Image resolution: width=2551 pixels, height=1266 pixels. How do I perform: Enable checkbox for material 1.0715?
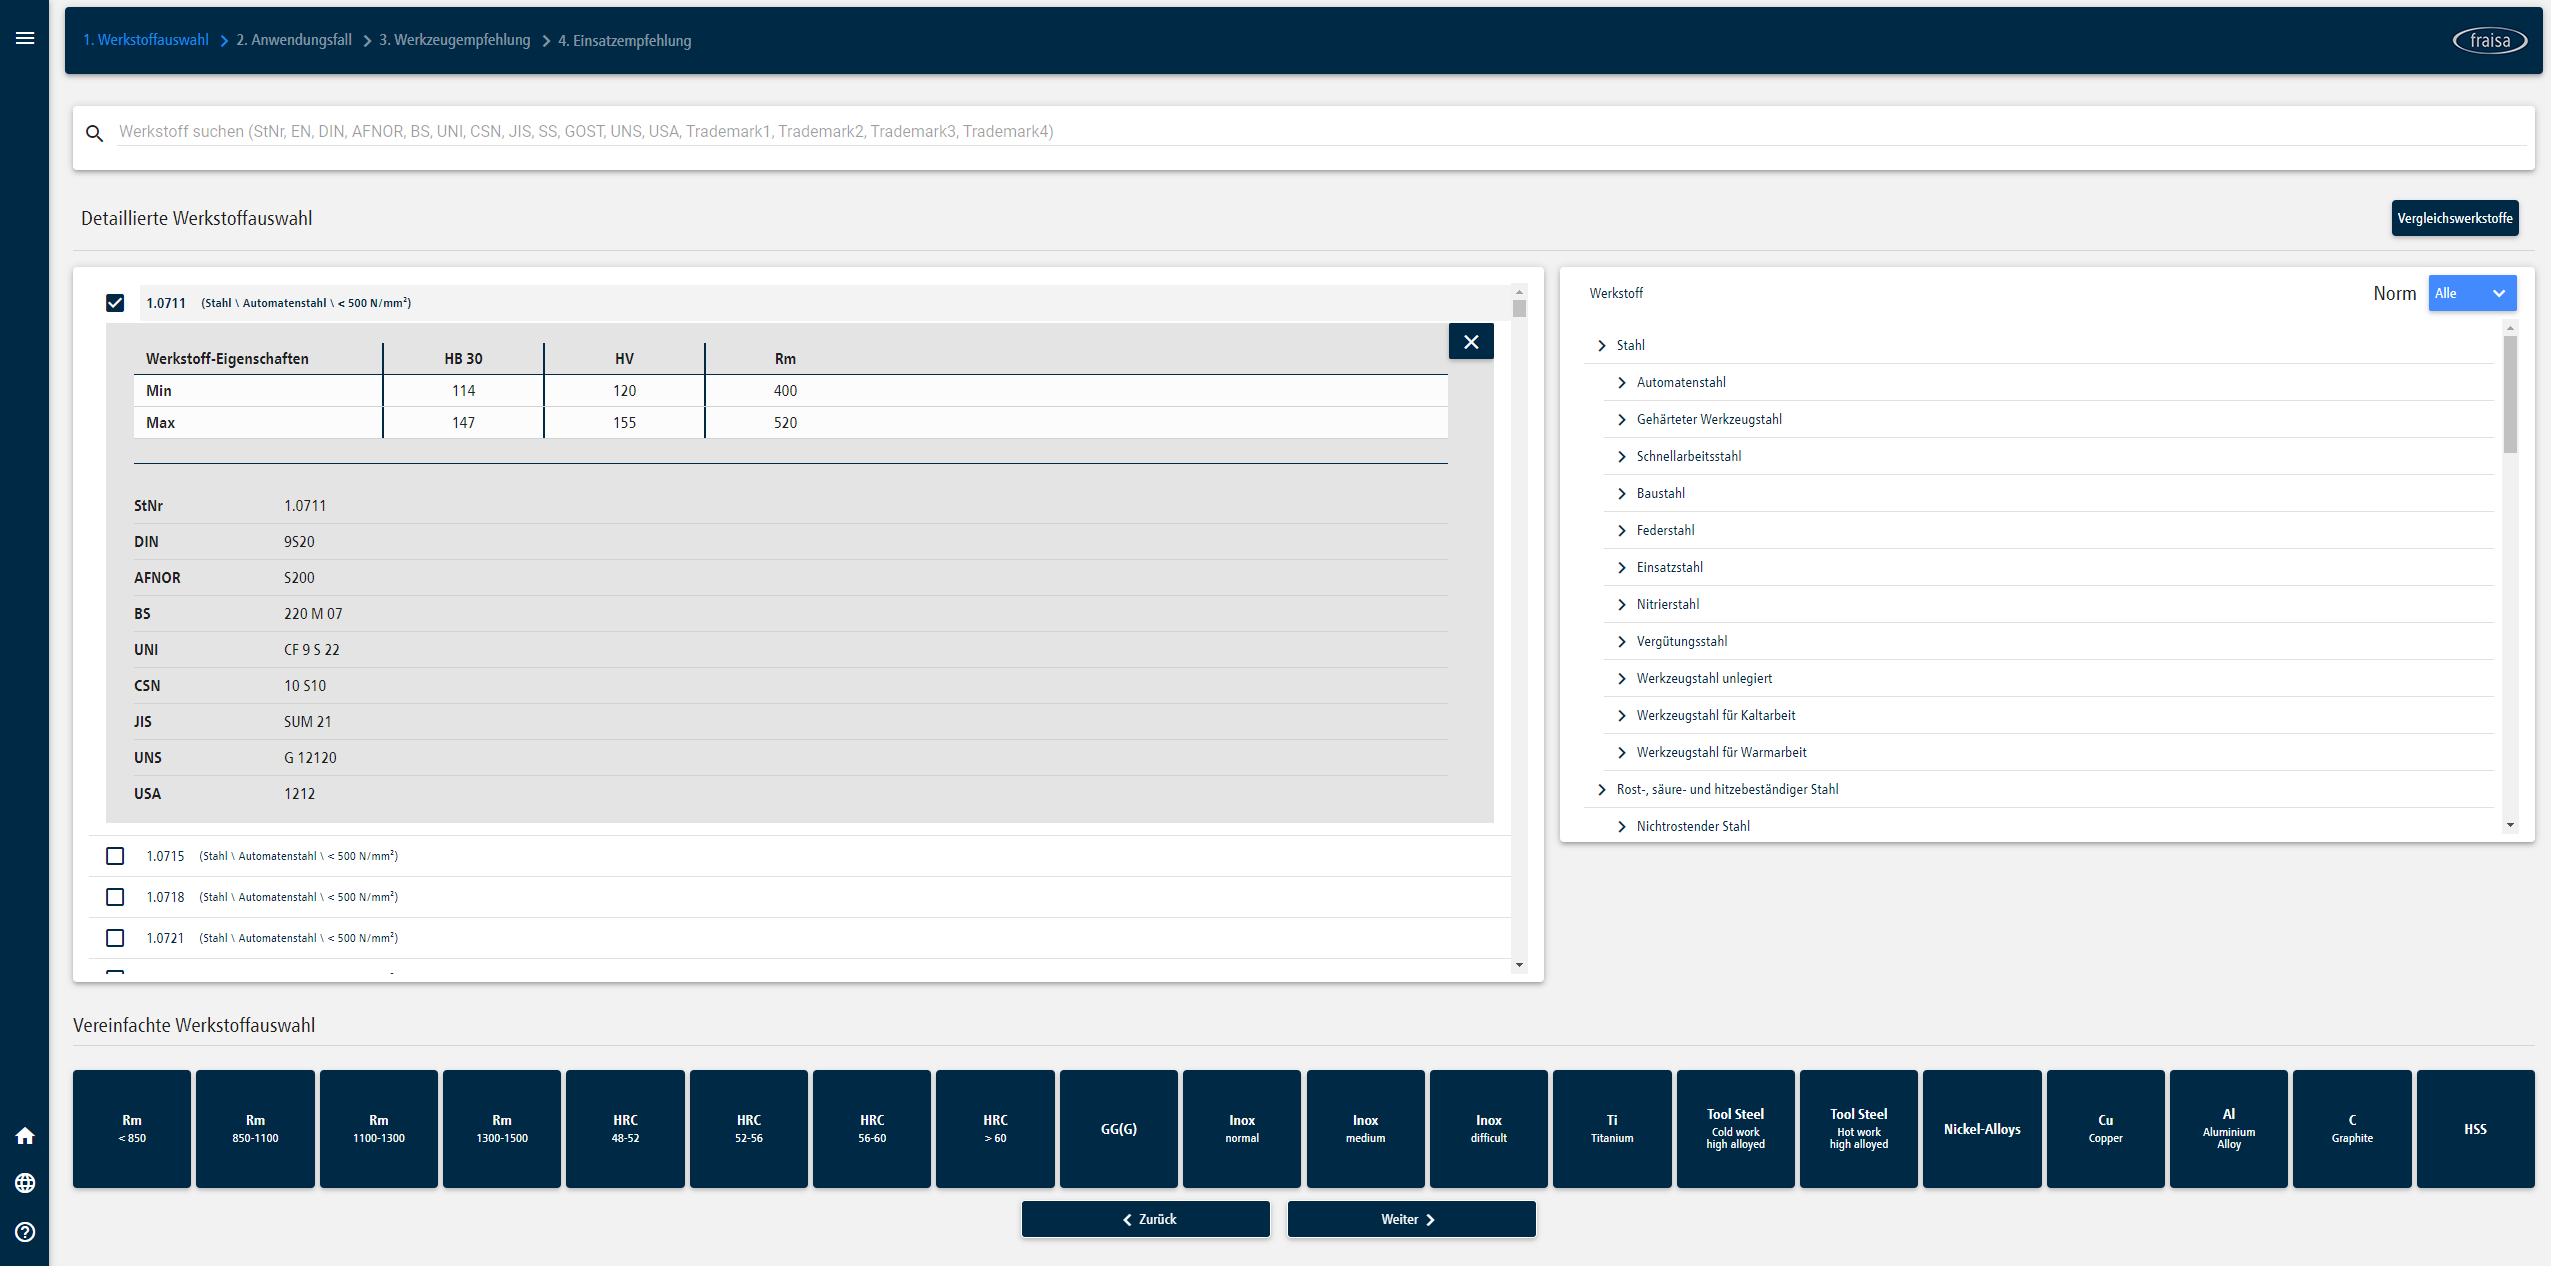click(116, 853)
